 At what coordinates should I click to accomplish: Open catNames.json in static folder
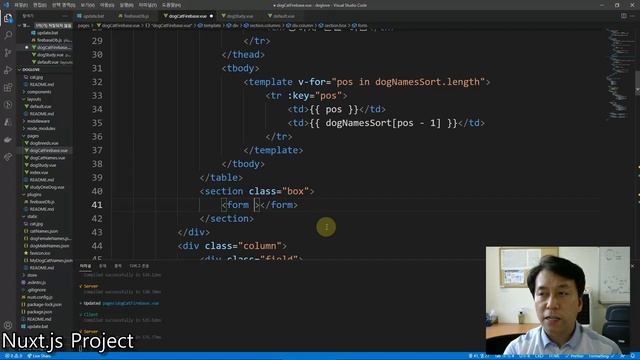click(44, 231)
